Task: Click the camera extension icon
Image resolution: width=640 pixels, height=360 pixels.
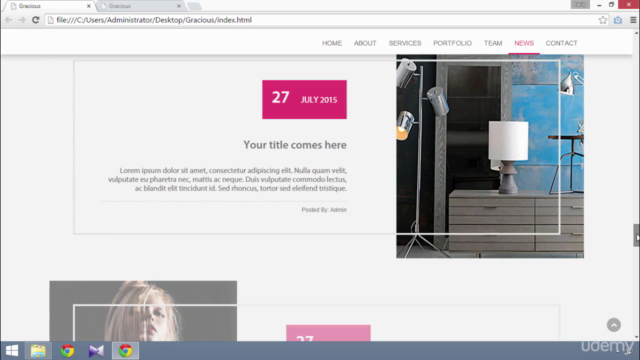Action: [x=618, y=20]
